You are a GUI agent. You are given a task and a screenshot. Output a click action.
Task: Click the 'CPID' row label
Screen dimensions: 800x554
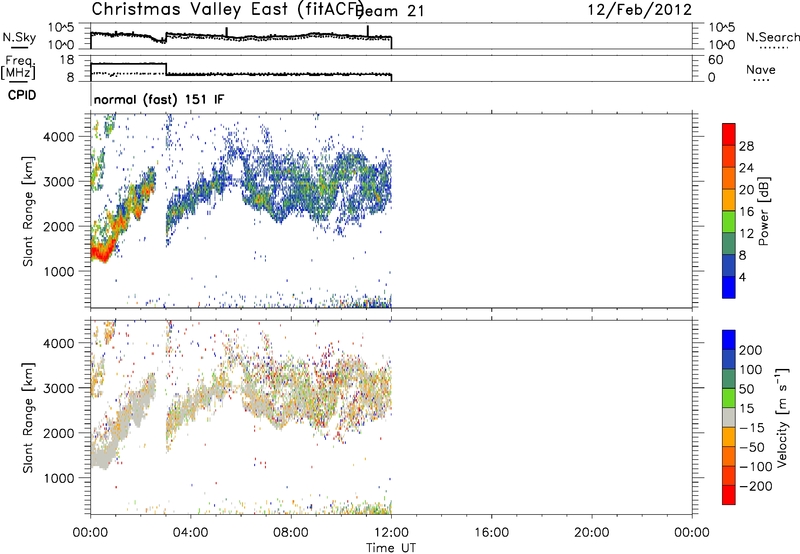pyautogui.click(x=22, y=95)
